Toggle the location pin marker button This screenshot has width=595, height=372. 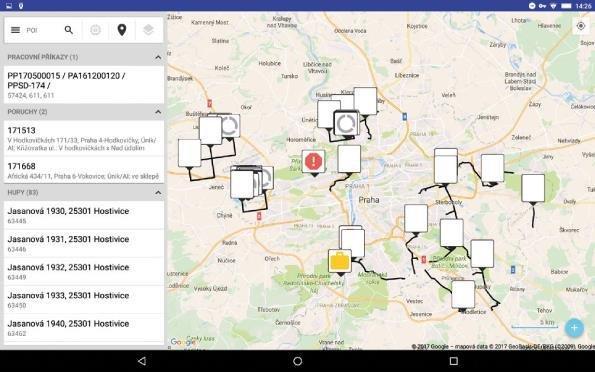coord(122,30)
